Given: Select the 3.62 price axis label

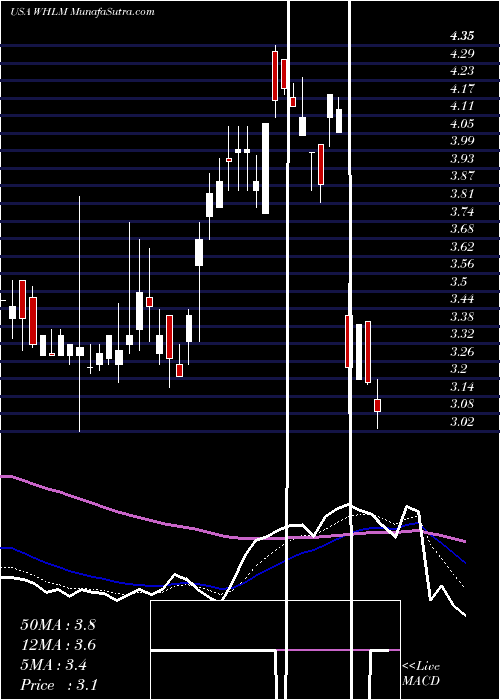Looking at the screenshot, I should [462, 246].
